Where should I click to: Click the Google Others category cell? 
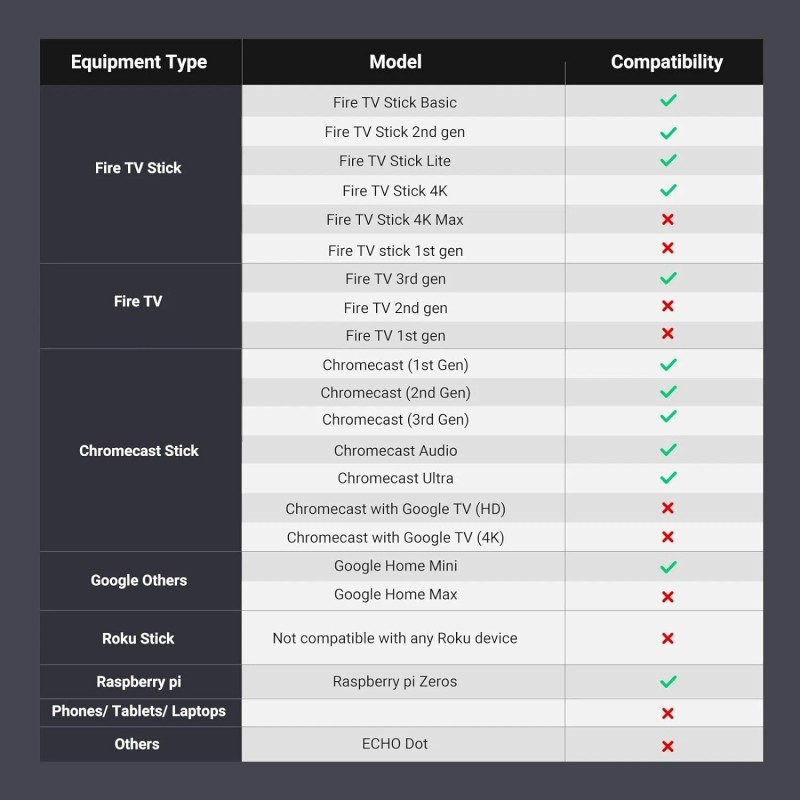coord(141,581)
